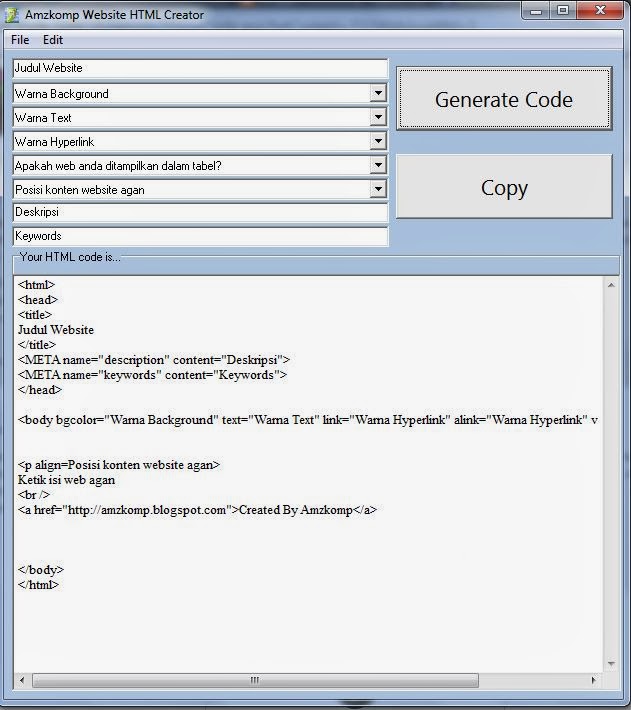Click the META name="keywords" line
631x710 pixels.
[x=153, y=375]
